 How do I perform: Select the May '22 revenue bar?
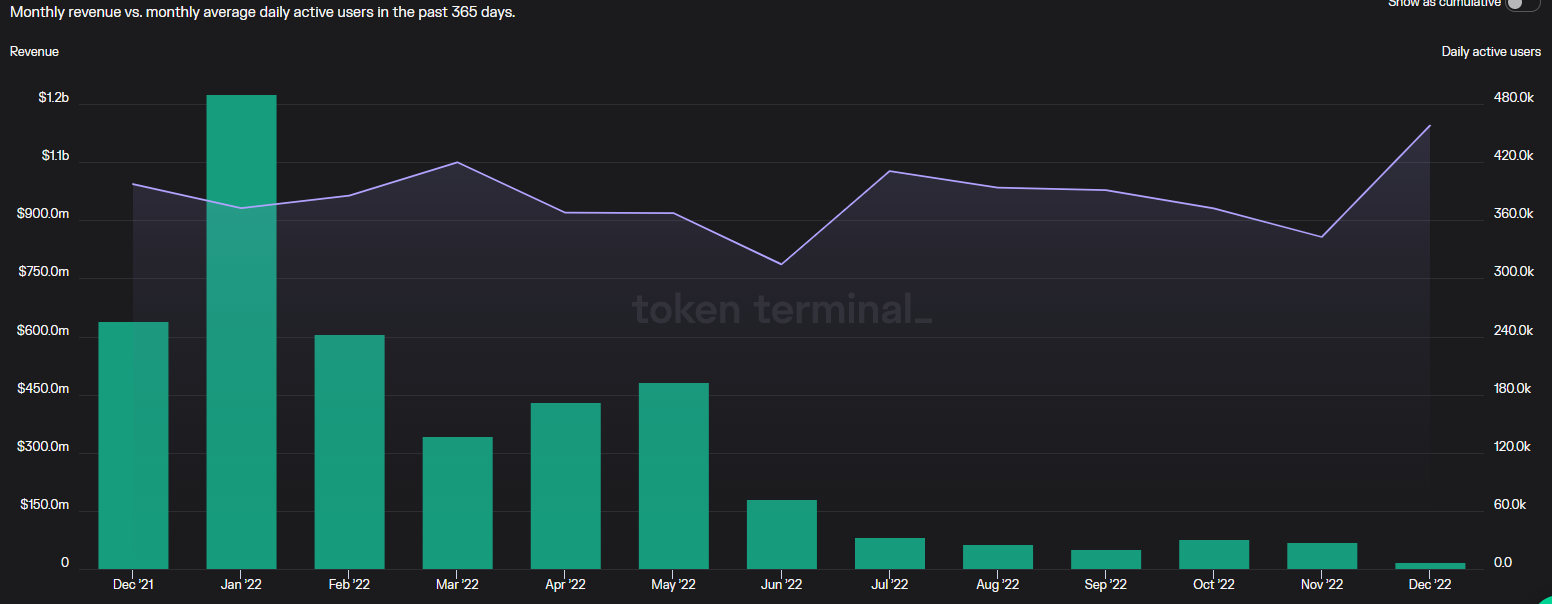point(673,476)
